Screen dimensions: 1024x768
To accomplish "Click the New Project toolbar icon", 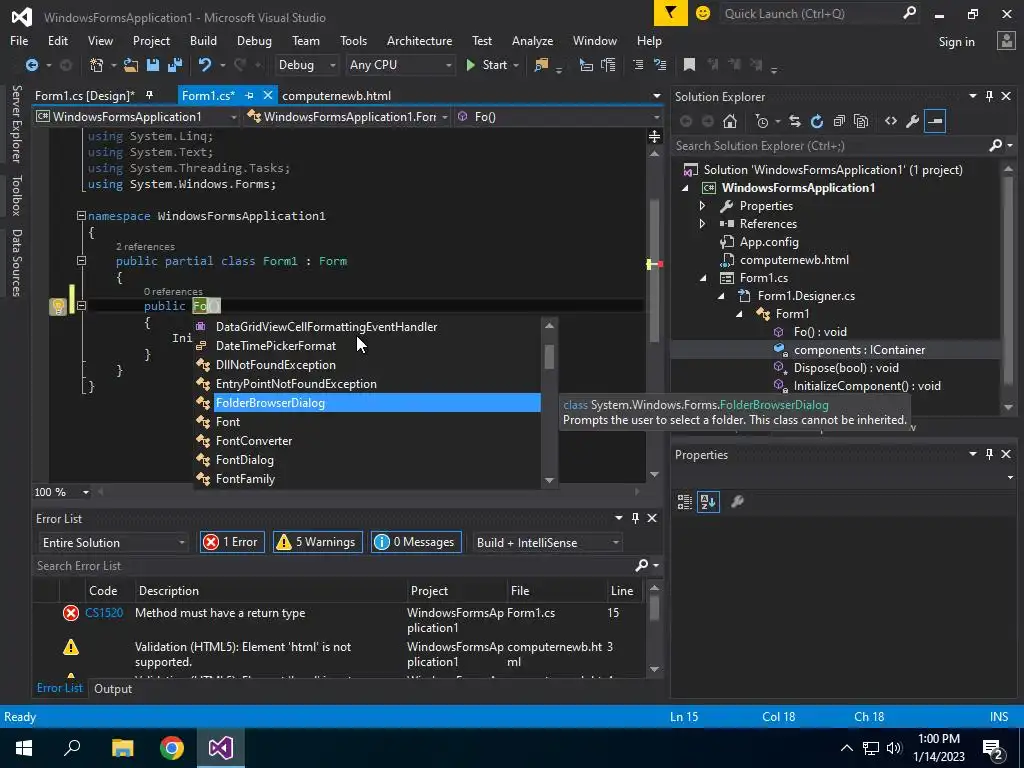I will point(97,65).
